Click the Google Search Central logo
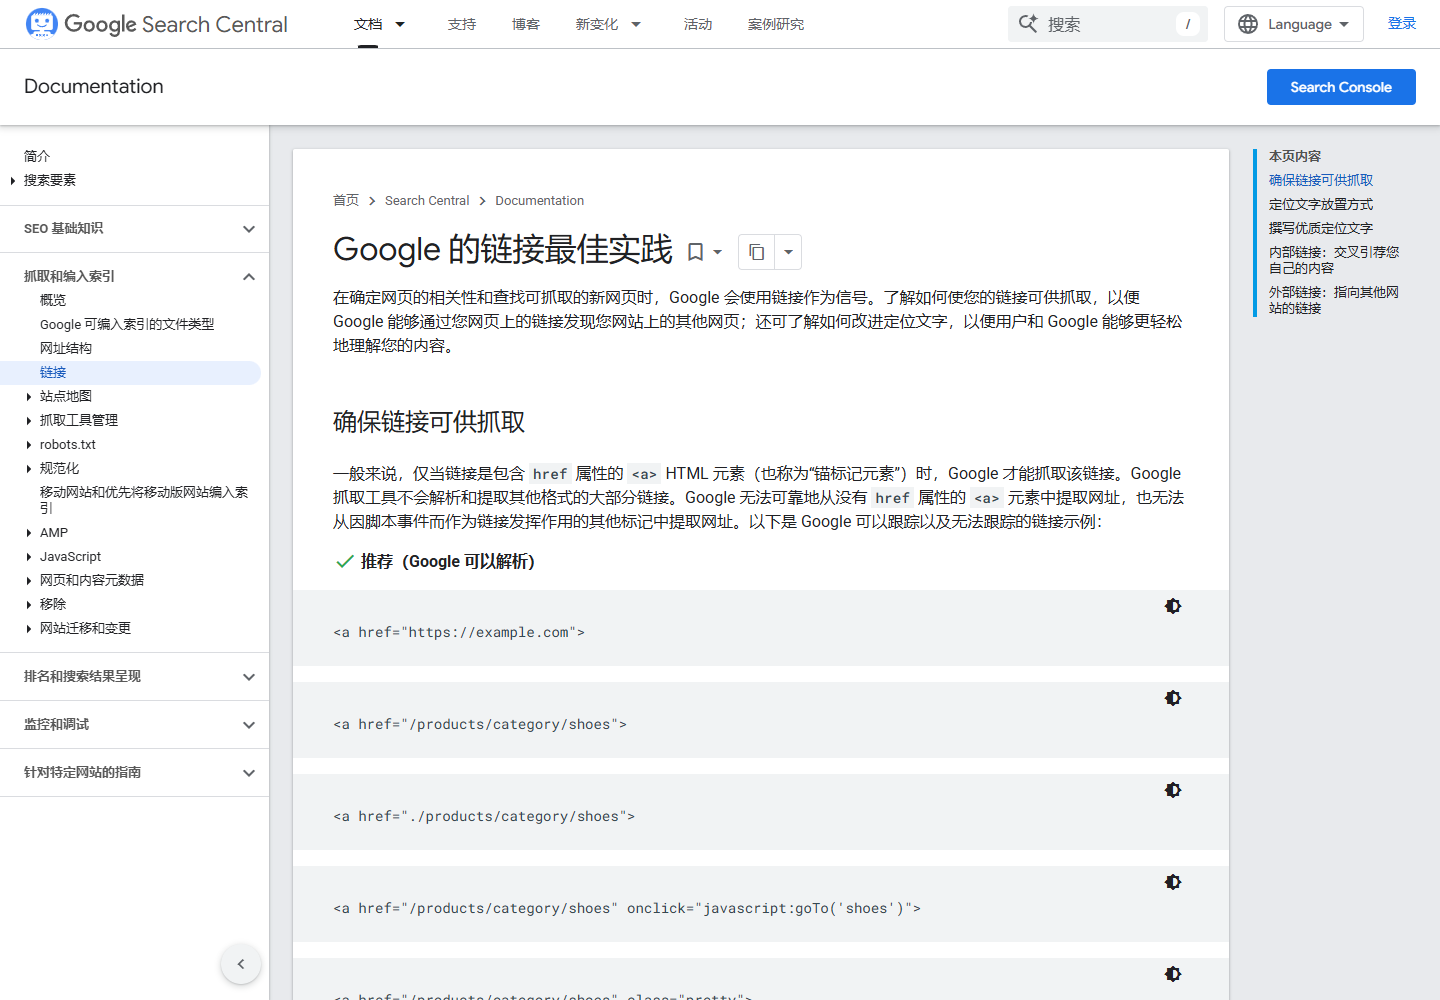1440x1000 pixels. pyautogui.click(x=156, y=24)
